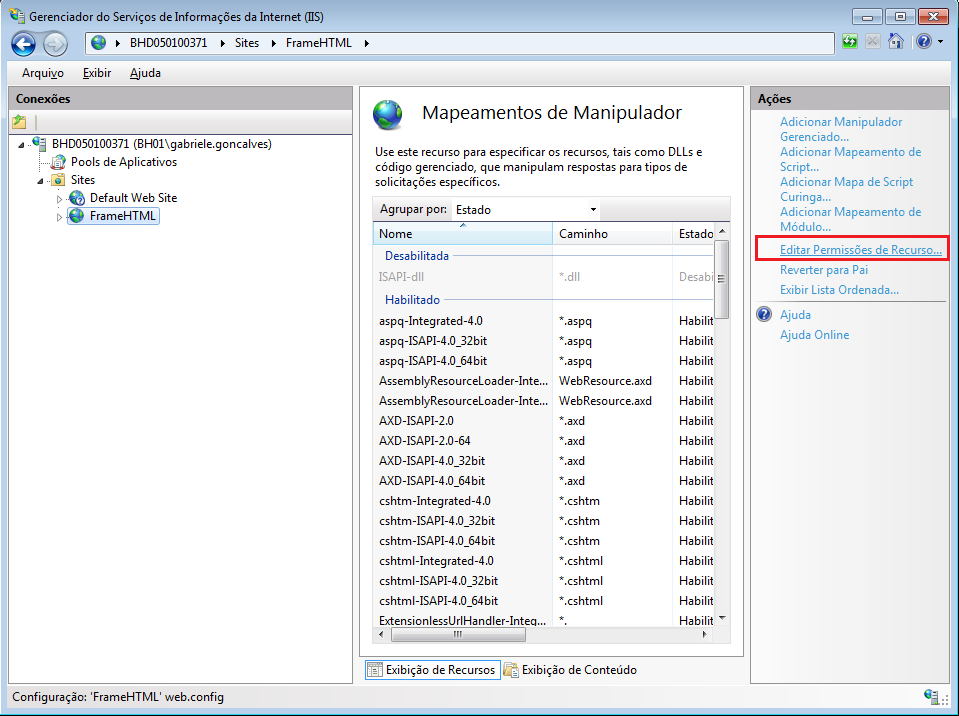Select the AXD-ISAPI-2.0-64 row
Viewport: 959px width, 716px height.
click(543, 441)
